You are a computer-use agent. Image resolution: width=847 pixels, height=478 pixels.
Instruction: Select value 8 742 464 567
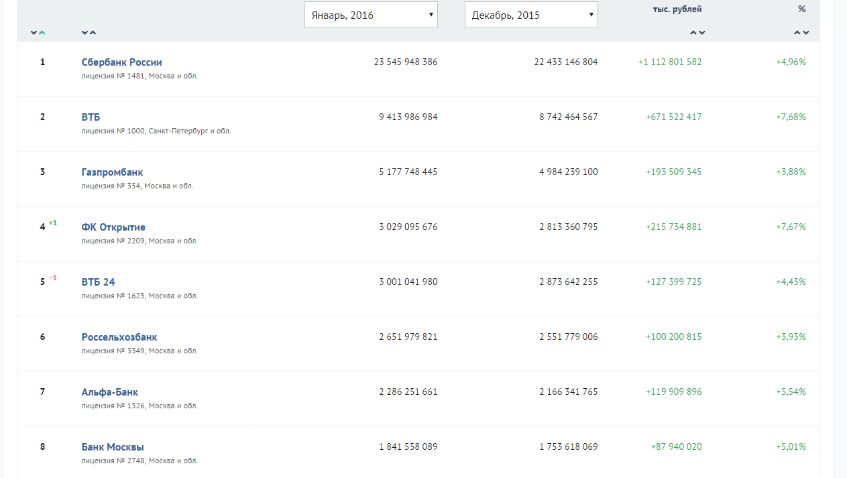[568, 117]
